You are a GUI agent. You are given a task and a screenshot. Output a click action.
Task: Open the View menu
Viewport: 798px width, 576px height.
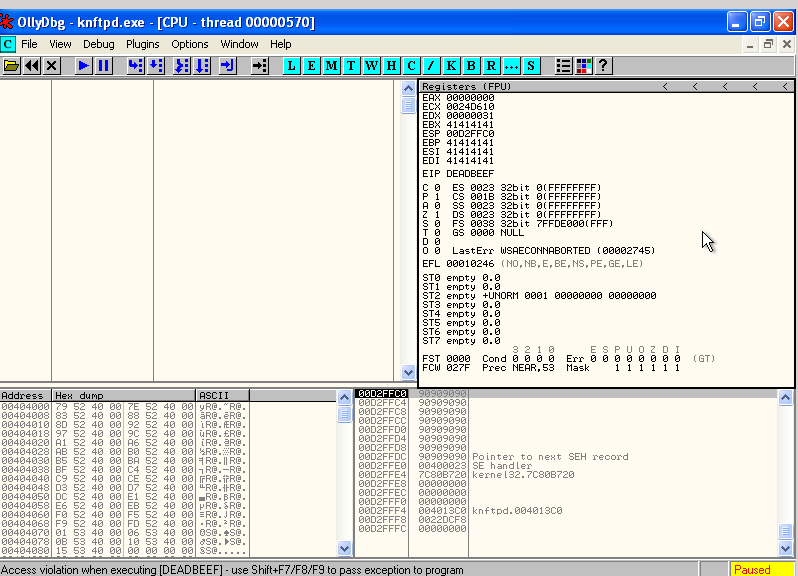(60, 44)
